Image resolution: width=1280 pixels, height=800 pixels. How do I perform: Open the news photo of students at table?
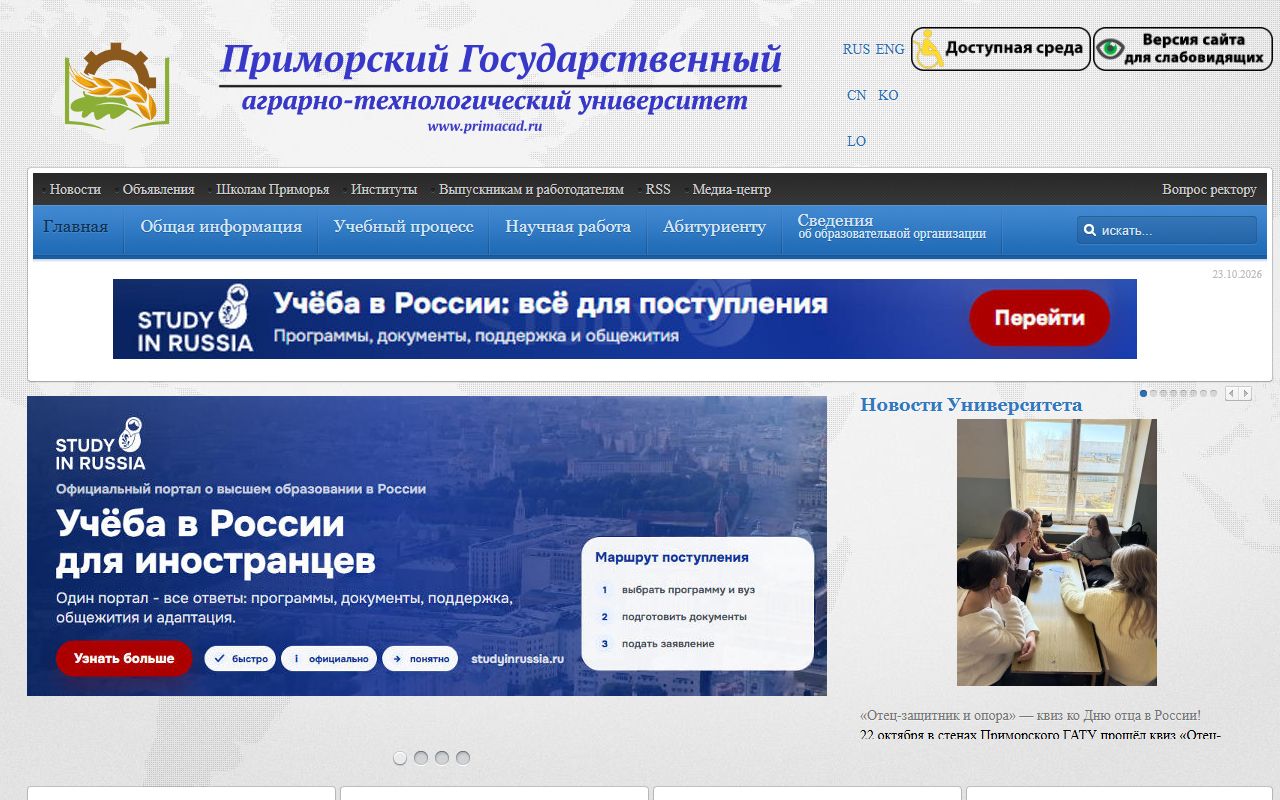coord(1057,552)
